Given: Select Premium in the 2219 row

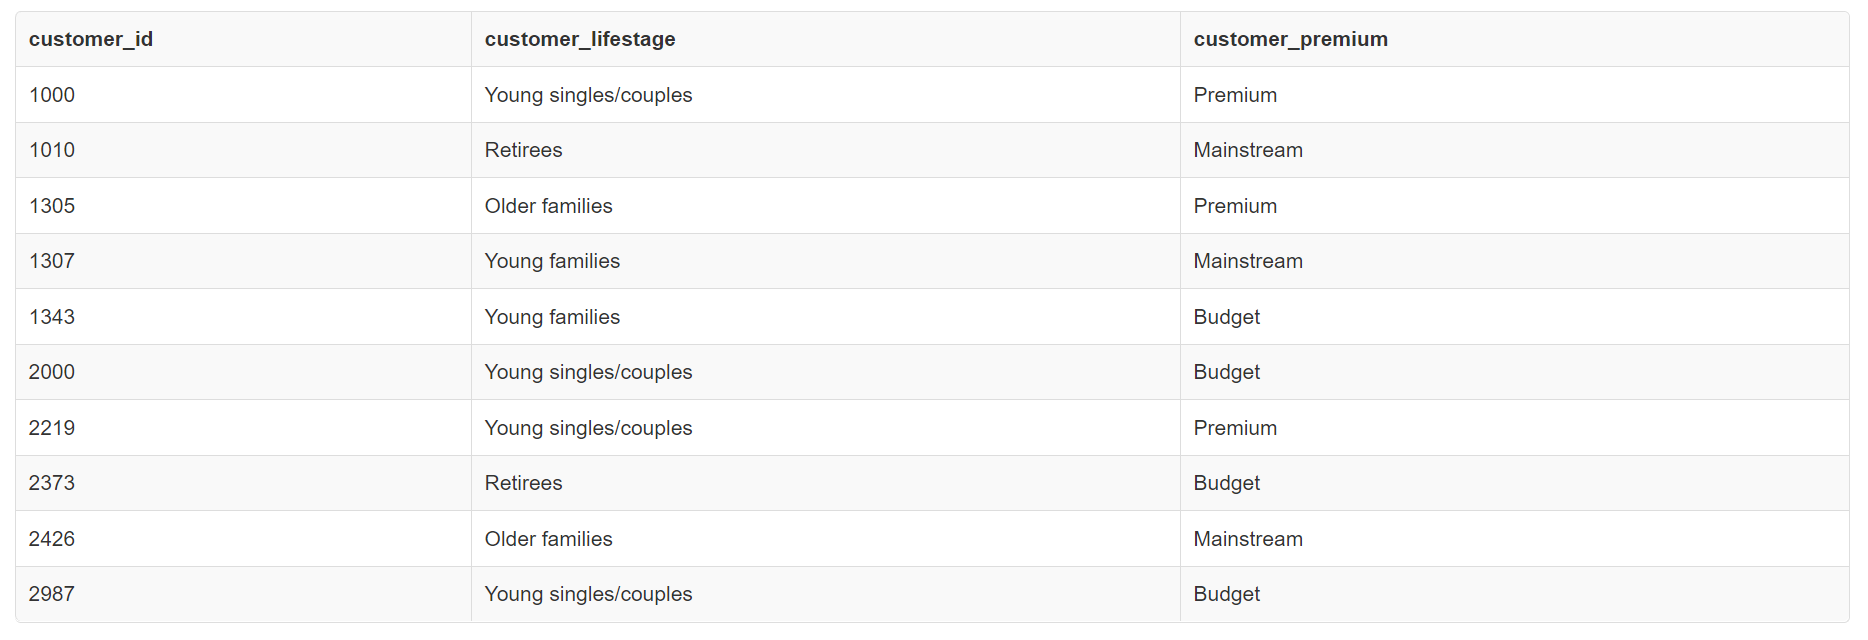Looking at the screenshot, I should click(1235, 428).
